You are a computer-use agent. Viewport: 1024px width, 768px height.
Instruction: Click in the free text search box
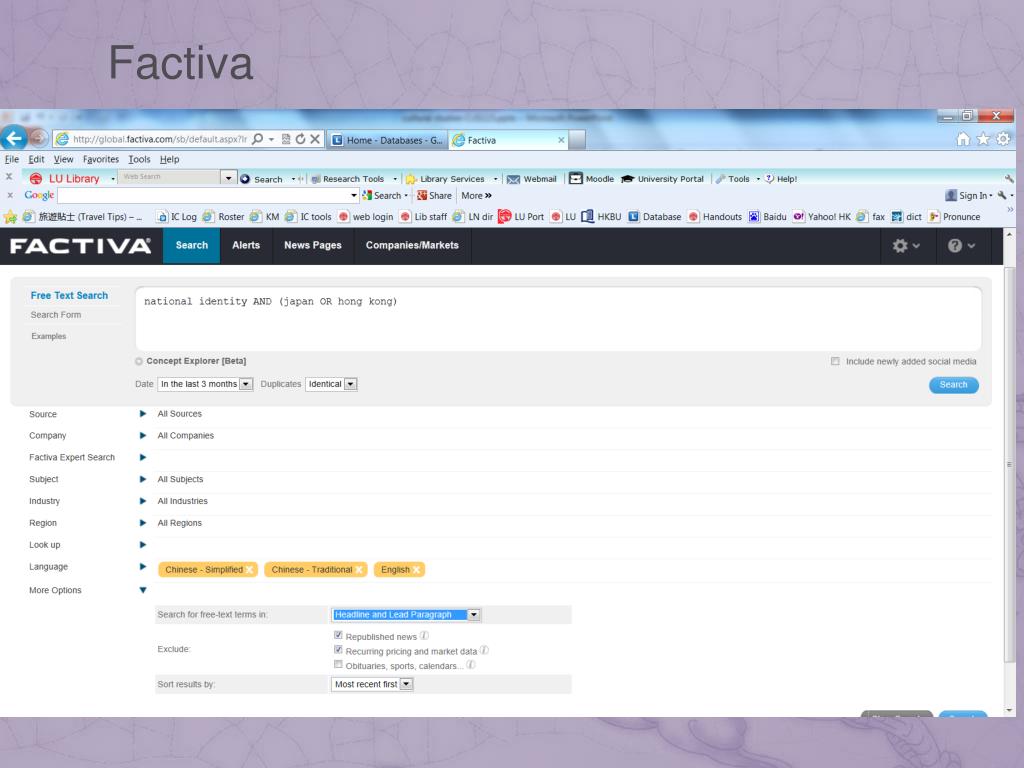(x=558, y=319)
